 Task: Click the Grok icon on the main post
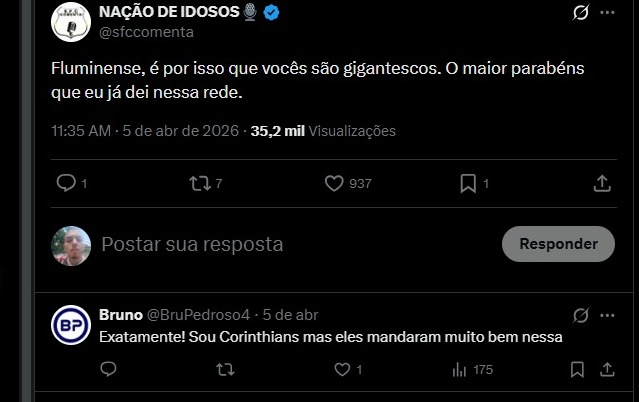pos(579,13)
